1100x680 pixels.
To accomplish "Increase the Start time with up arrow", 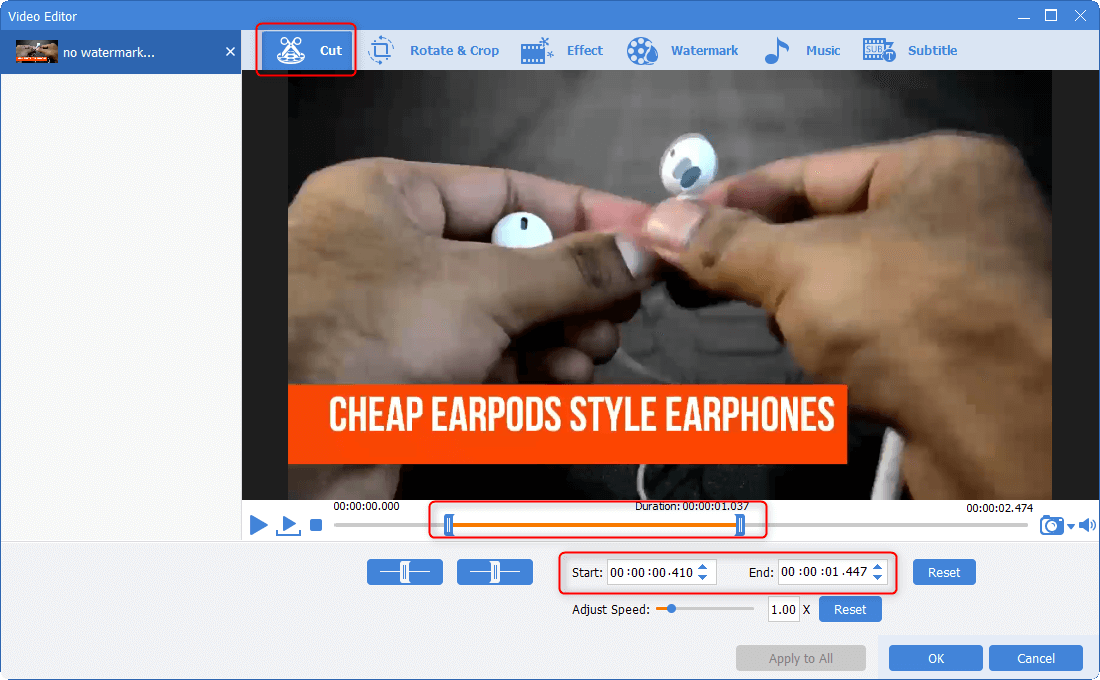I will pos(703,567).
